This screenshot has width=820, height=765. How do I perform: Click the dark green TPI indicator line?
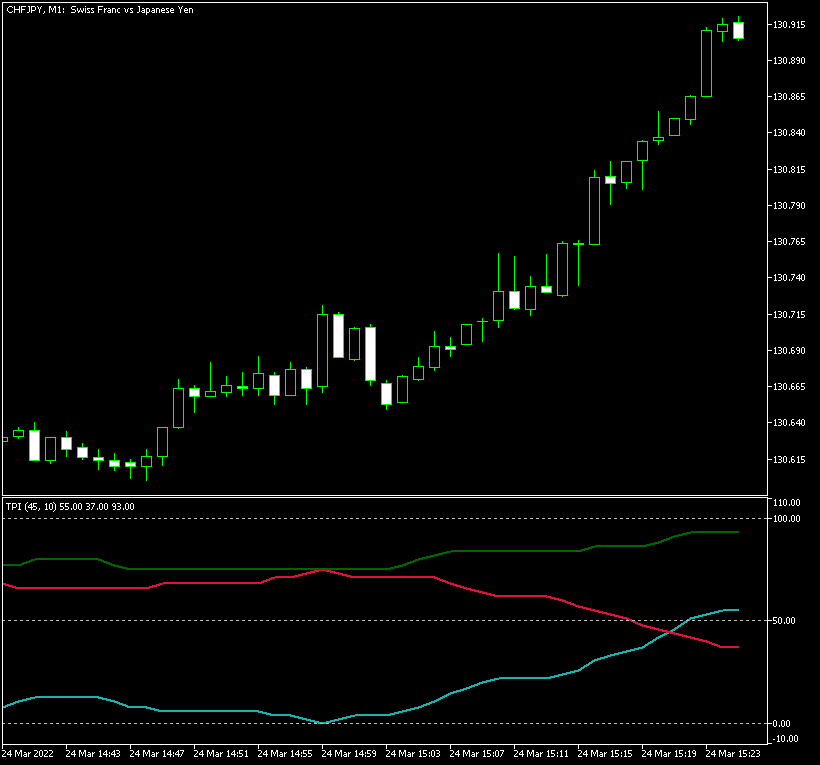point(250,569)
